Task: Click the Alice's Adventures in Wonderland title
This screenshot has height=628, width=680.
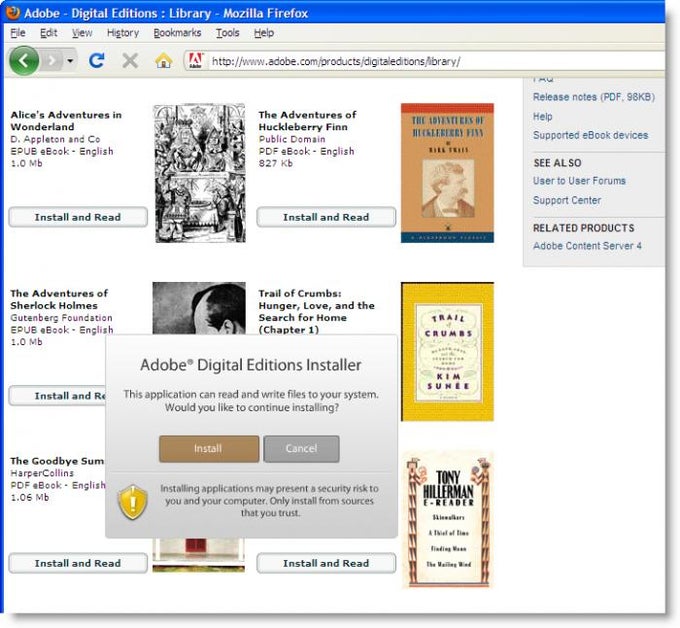Action: coord(66,121)
